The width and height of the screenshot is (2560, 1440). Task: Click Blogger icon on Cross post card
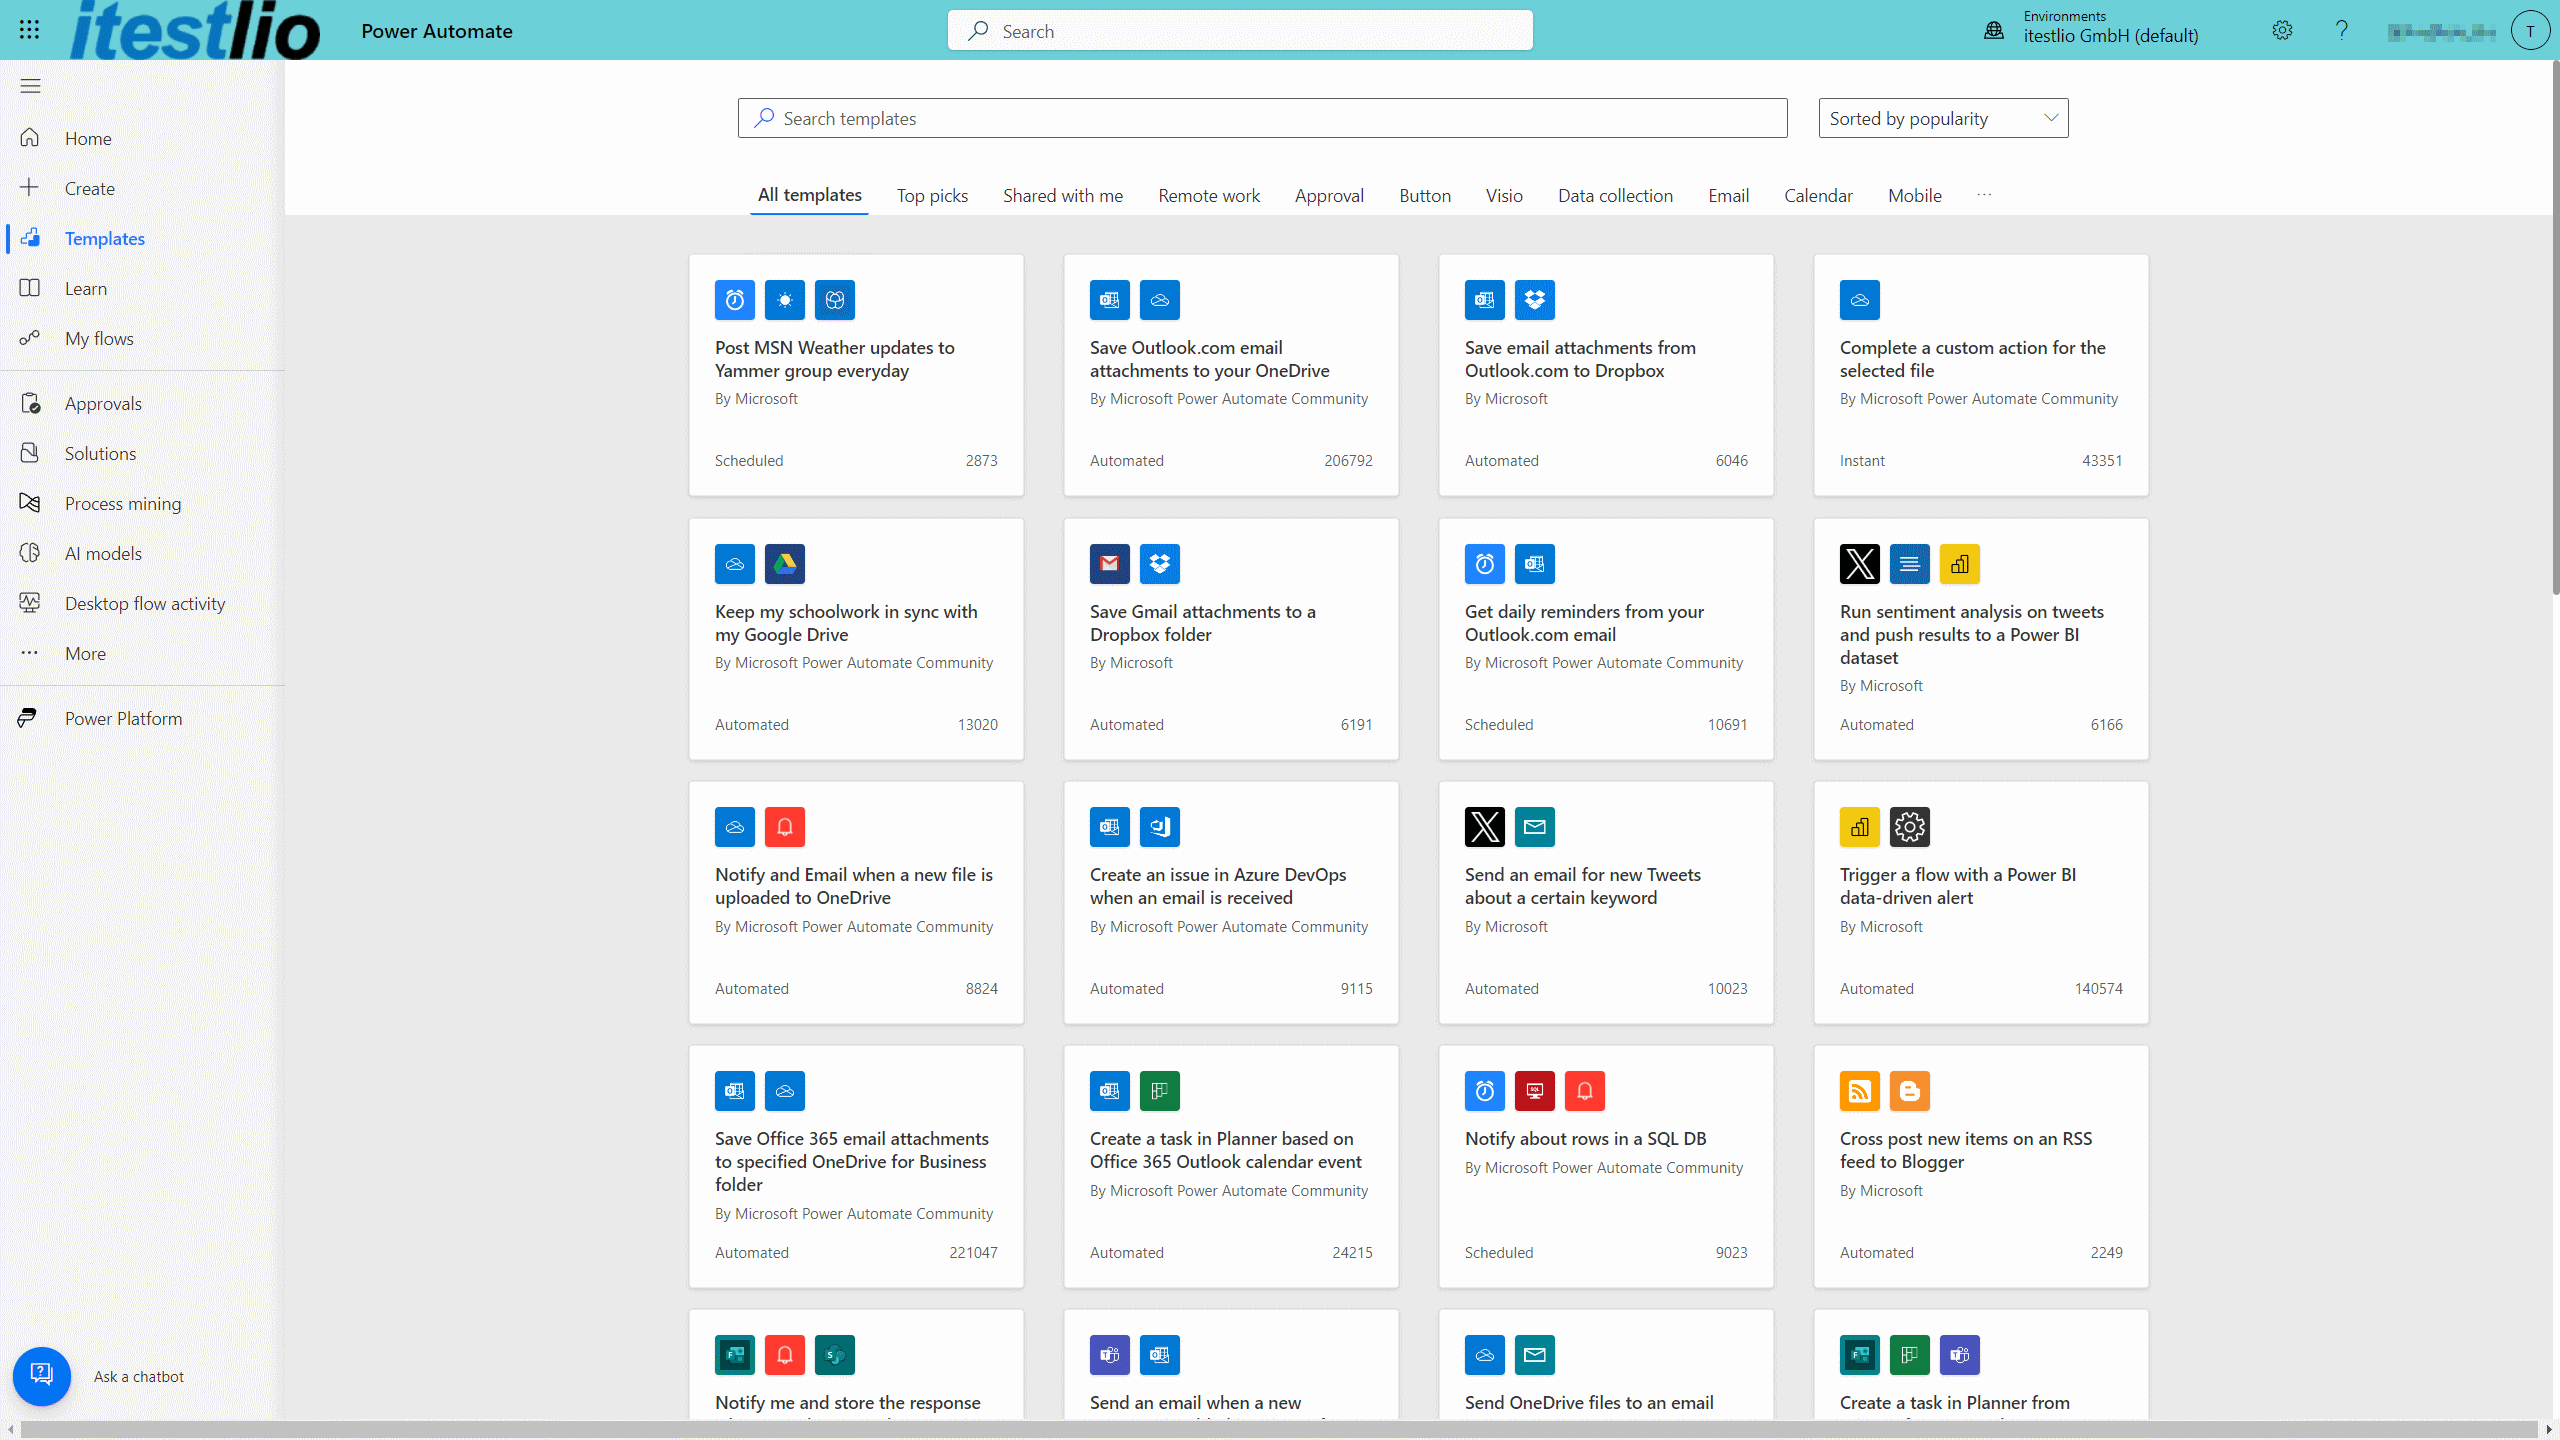(1910, 1091)
